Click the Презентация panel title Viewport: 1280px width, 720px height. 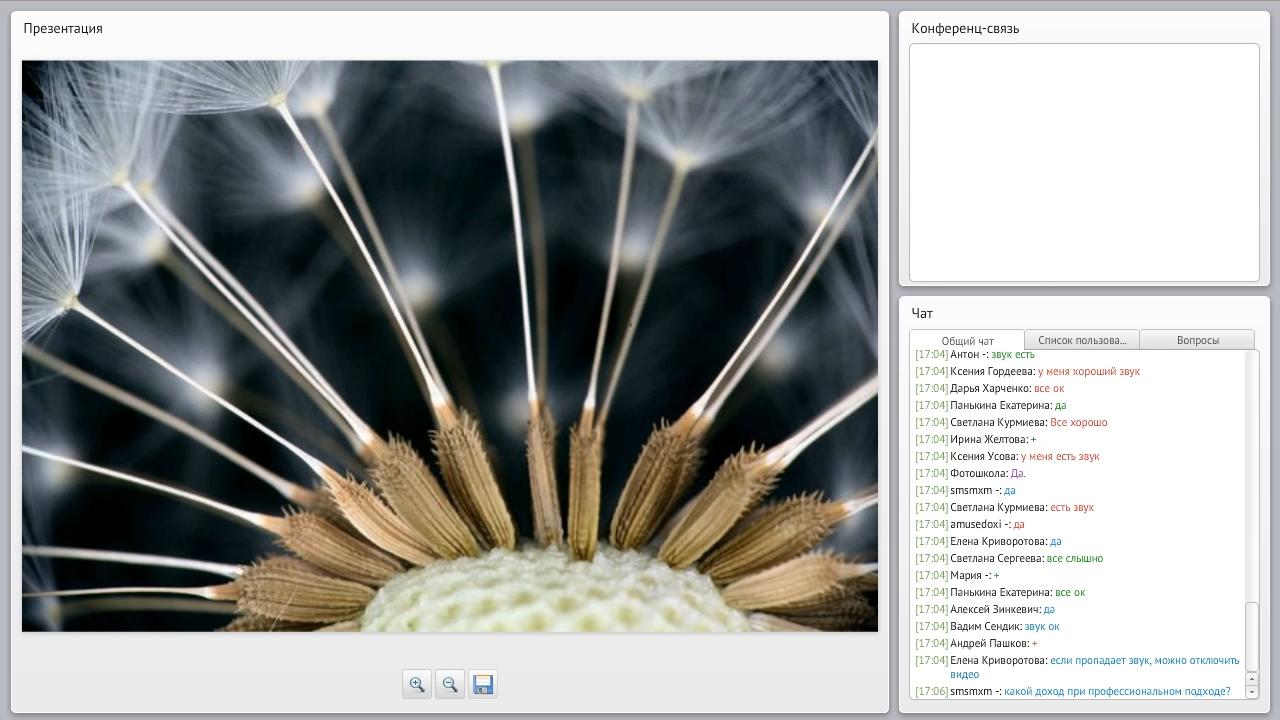[63, 28]
